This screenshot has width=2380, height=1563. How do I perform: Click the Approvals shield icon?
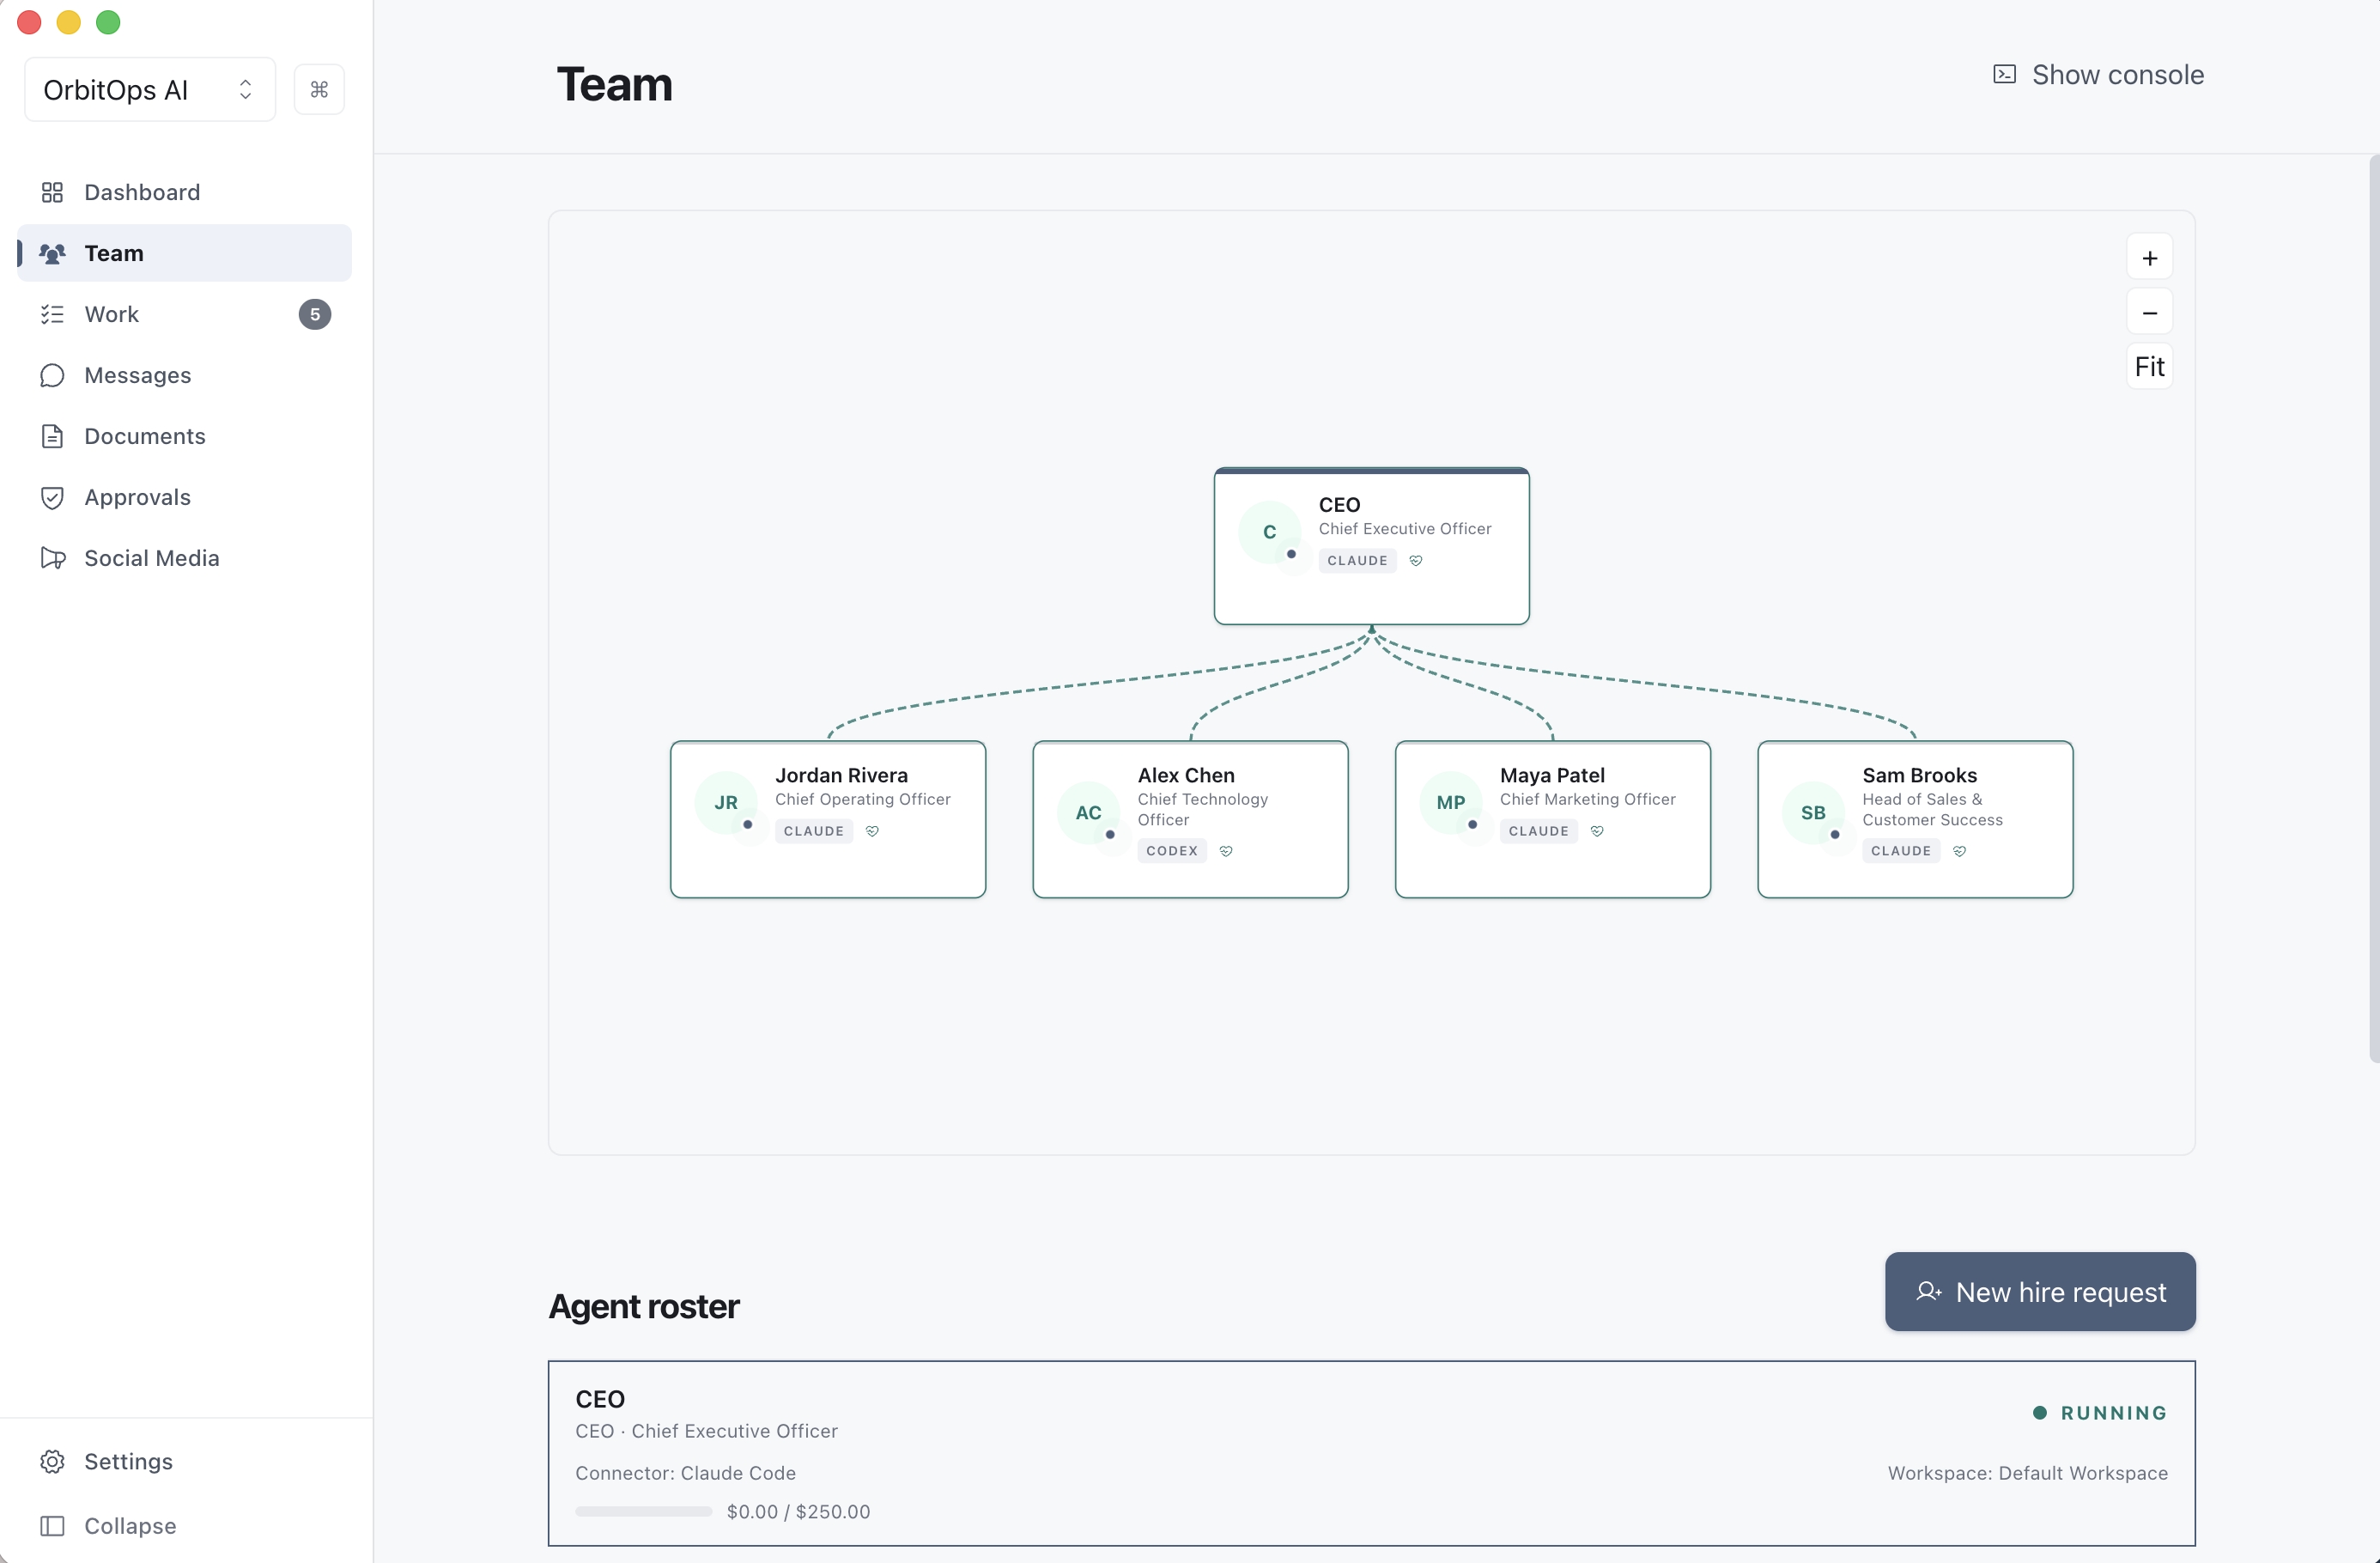(53, 497)
